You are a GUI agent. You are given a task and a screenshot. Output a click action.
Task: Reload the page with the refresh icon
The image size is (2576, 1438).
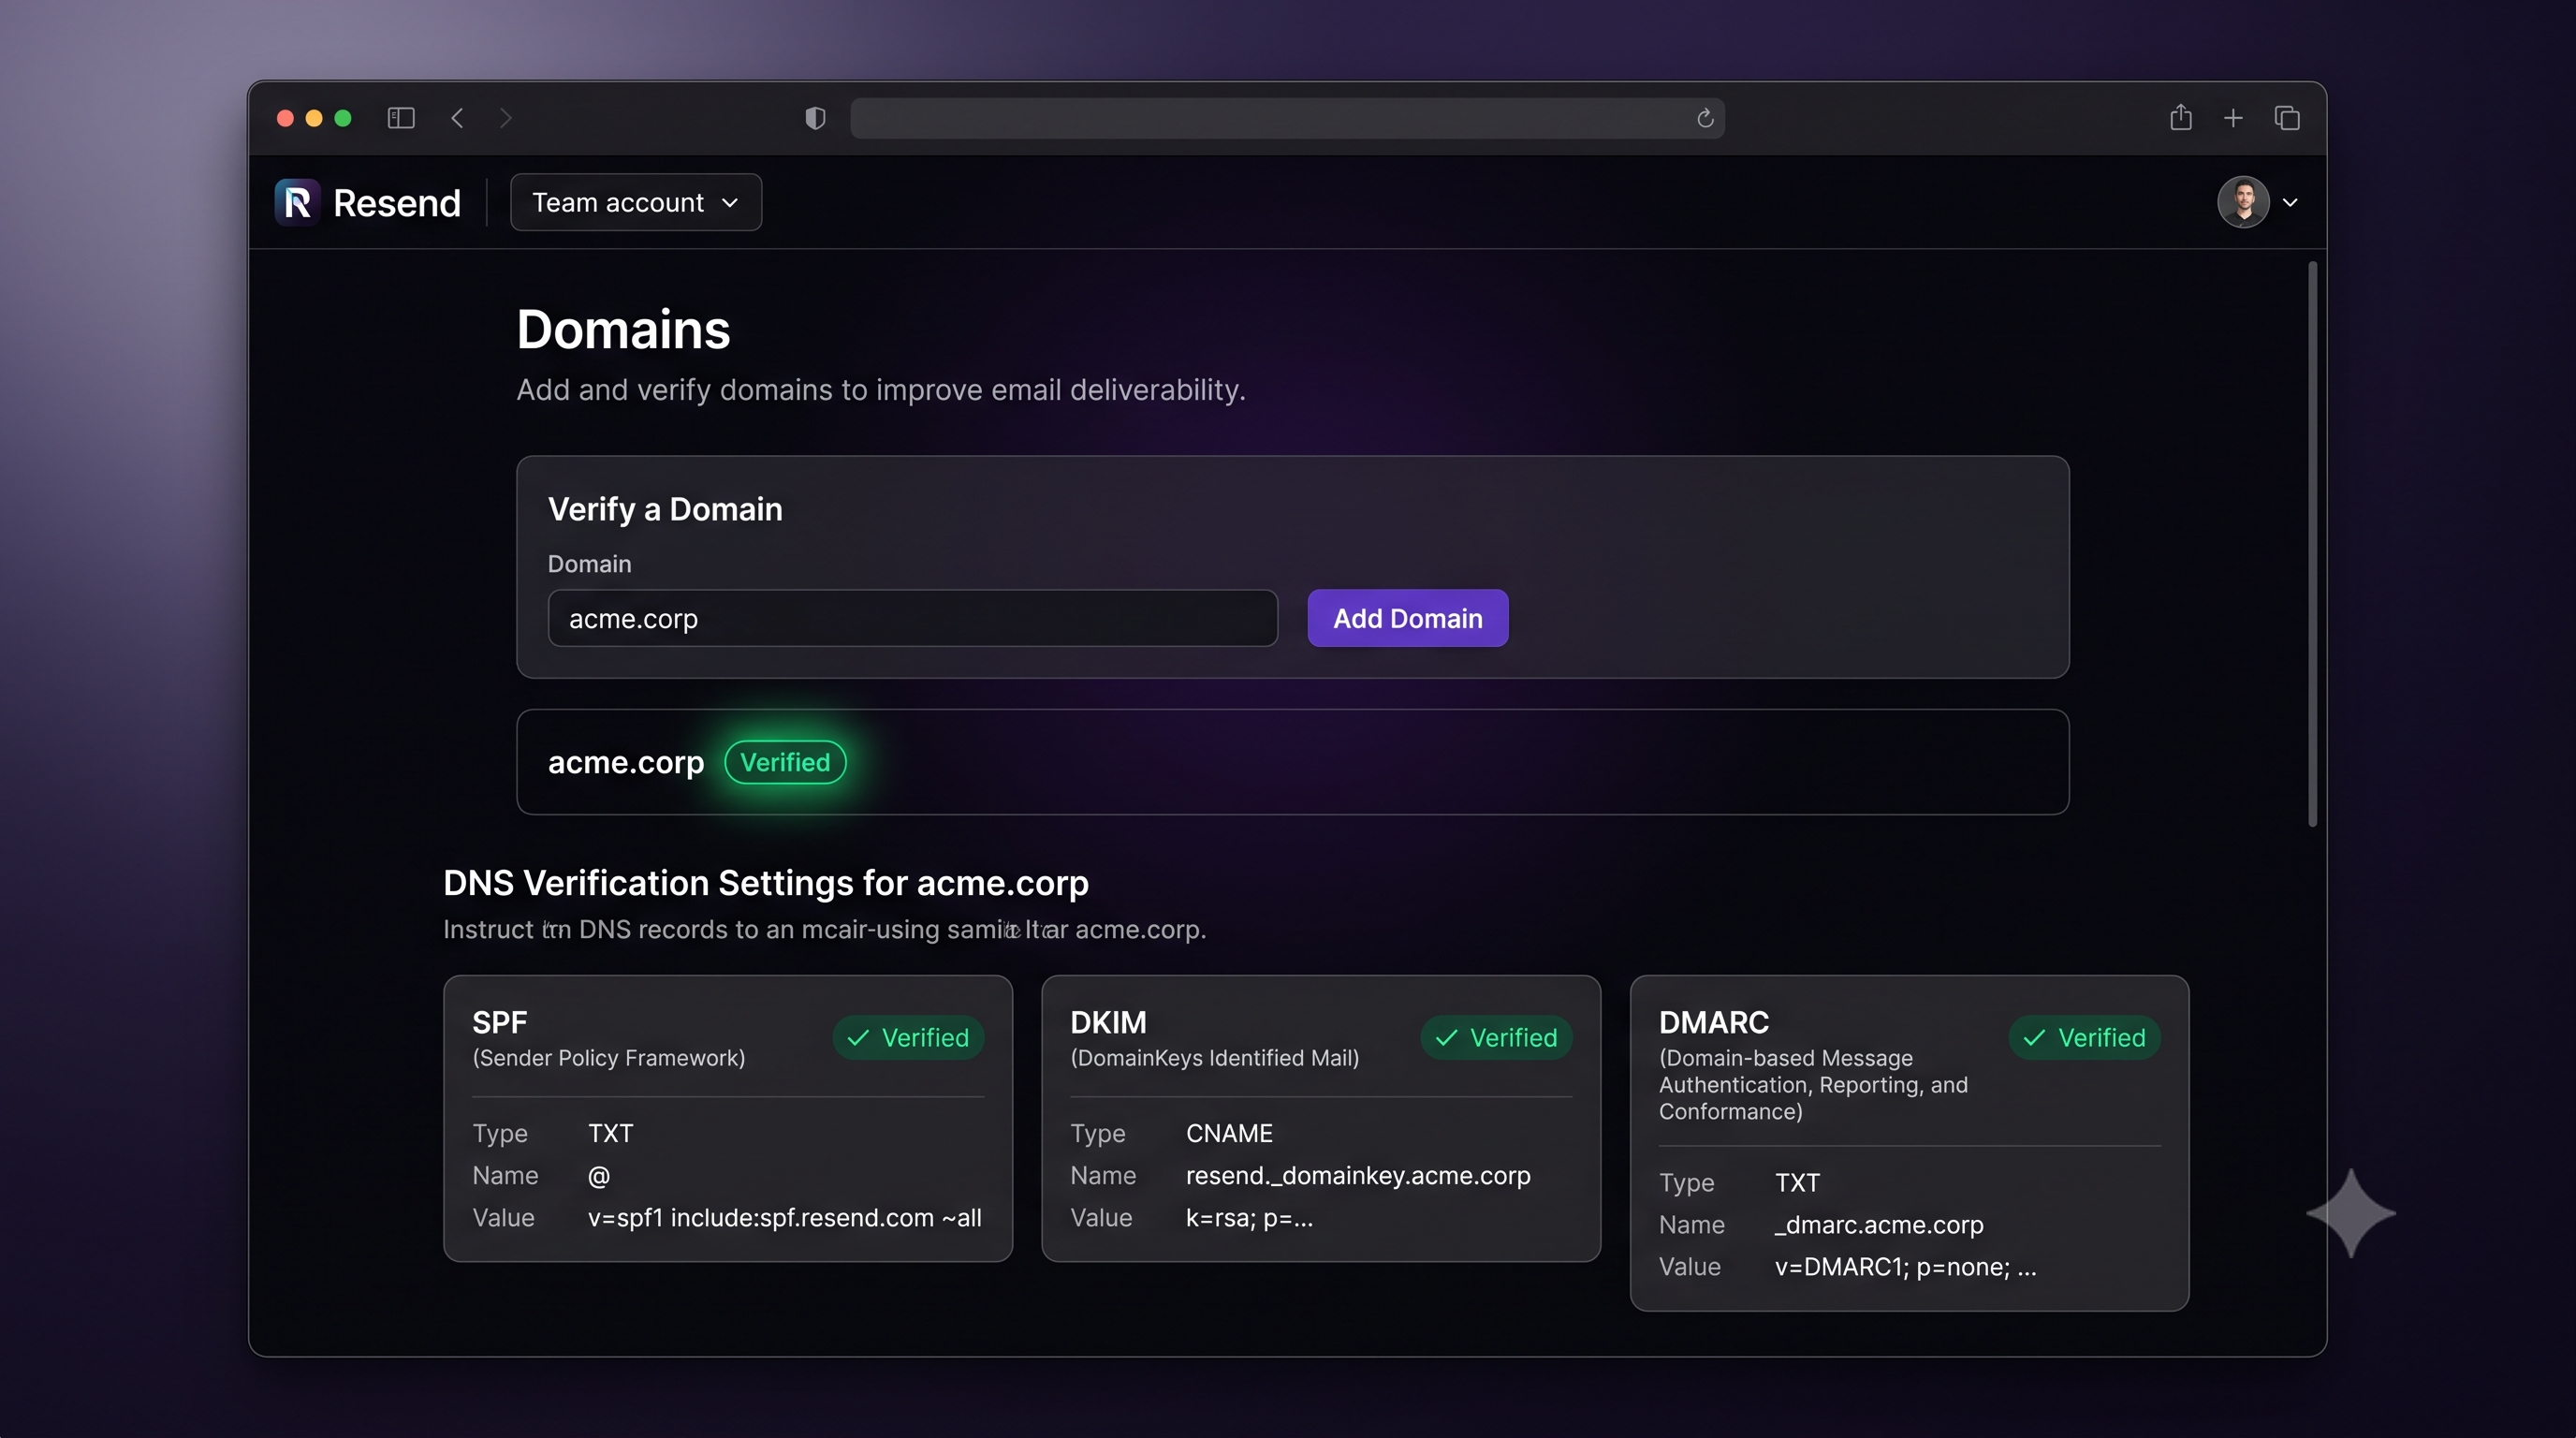[x=1705, y=118]
